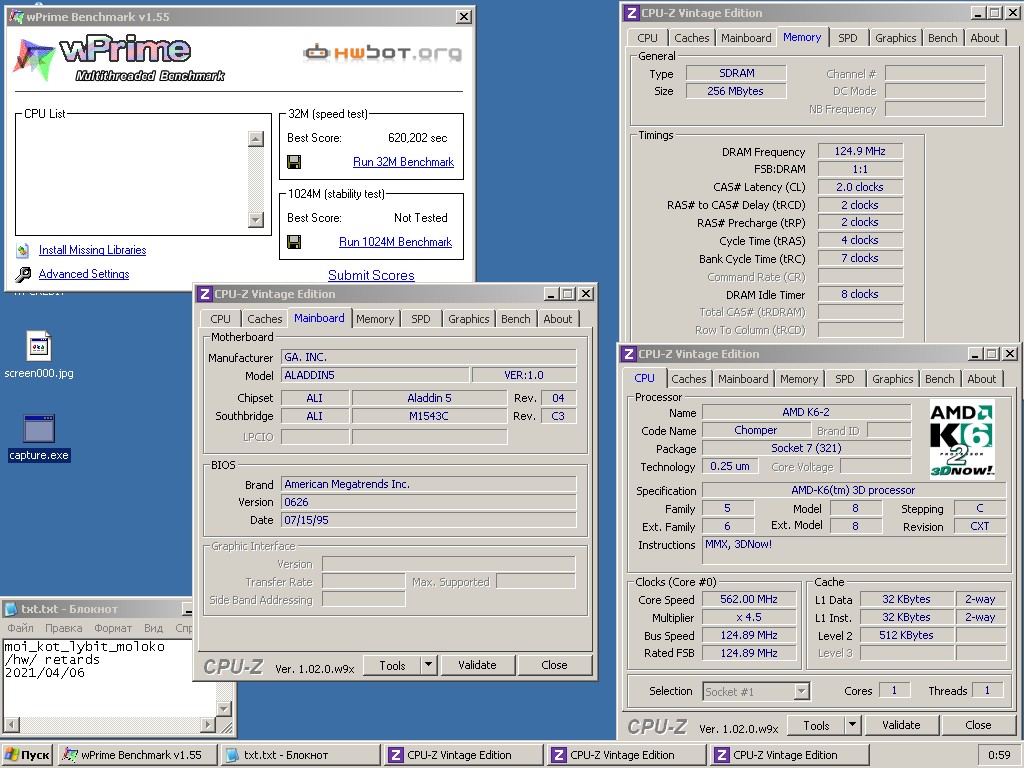Open the Вид menu in Notepad
Image resolution: width=1024 pixels, height=768 pixels.
[x=153, y=628]
